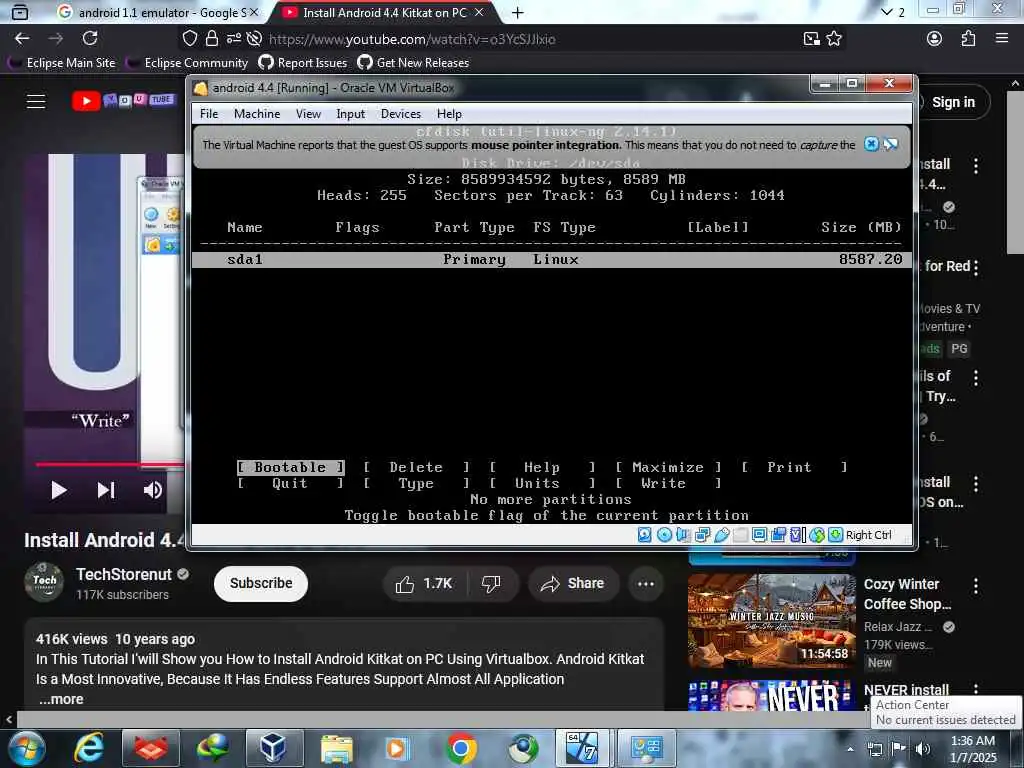The height and width of the screenshot is (768, 1024).
Task: Like the video showing 1.7K likes
Action: tap(424, 583)
